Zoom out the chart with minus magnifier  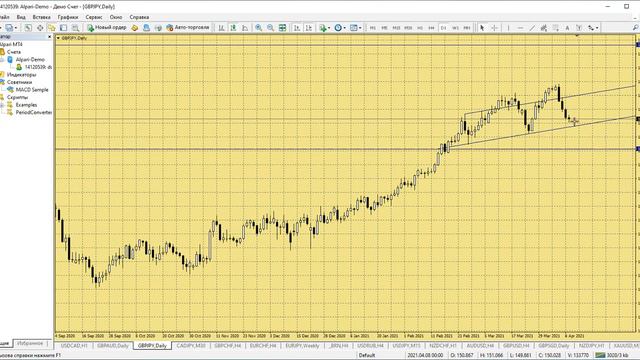coord(270,28)
